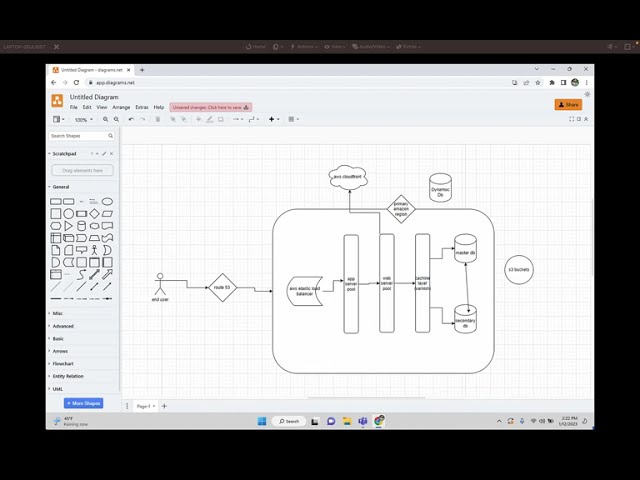
Task: Edit scratchpad with the pencil icon
Action: 104,154
